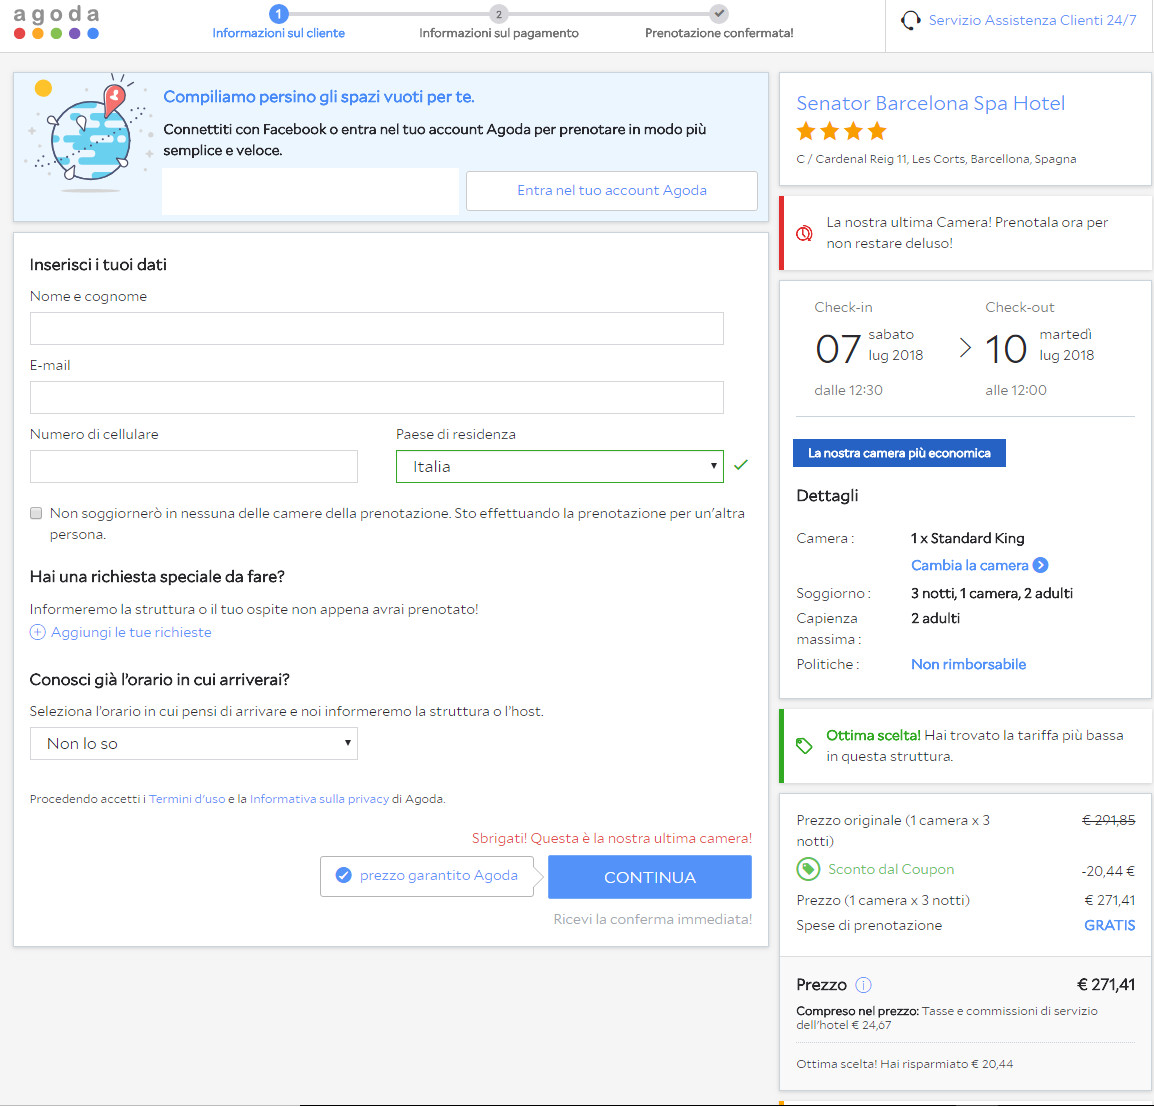
Task: Click the step 2 circle indicator
Action: point(499,13)
